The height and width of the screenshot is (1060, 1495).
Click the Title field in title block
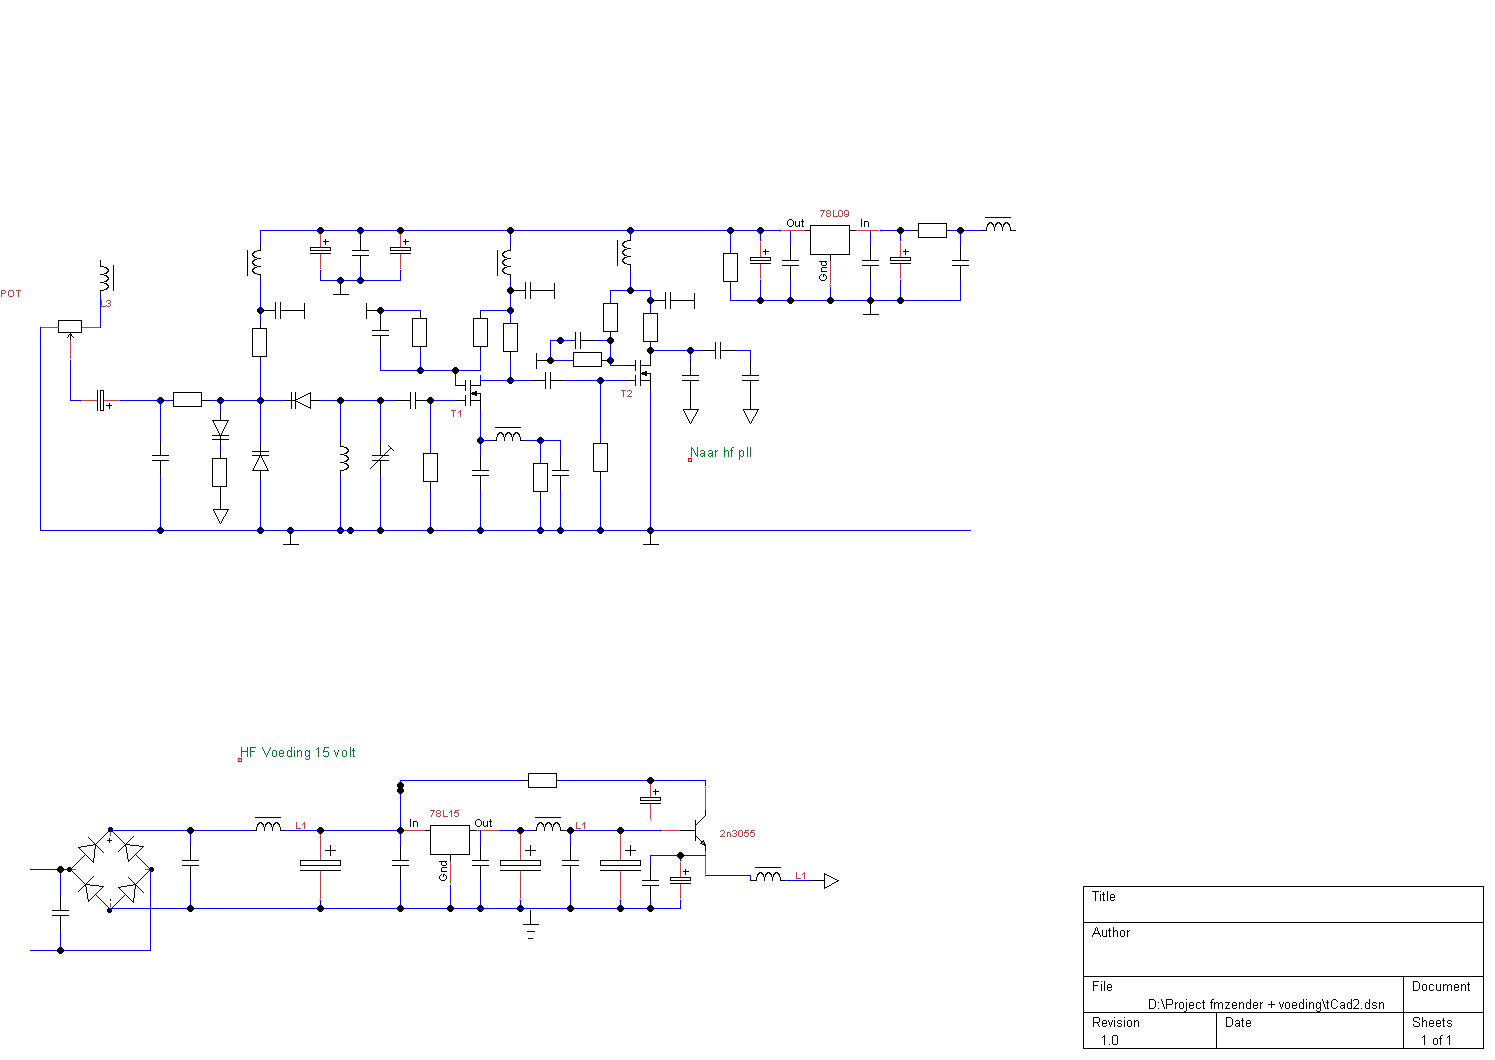(x=1282, y=904)
